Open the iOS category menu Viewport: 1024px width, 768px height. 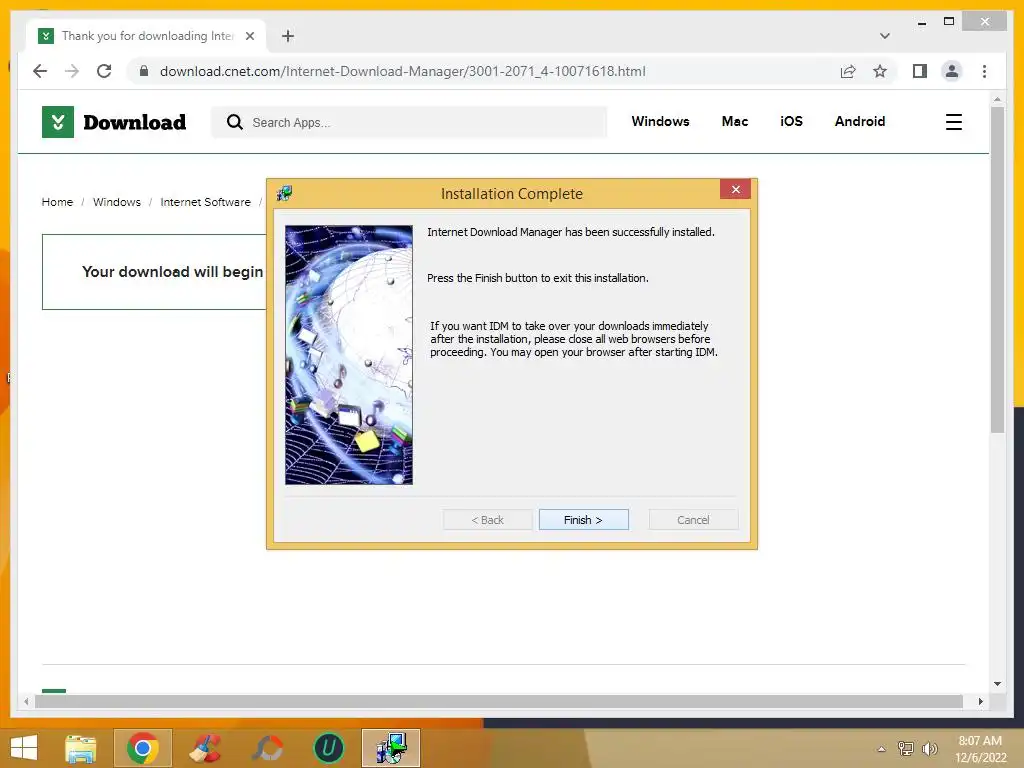791,121
